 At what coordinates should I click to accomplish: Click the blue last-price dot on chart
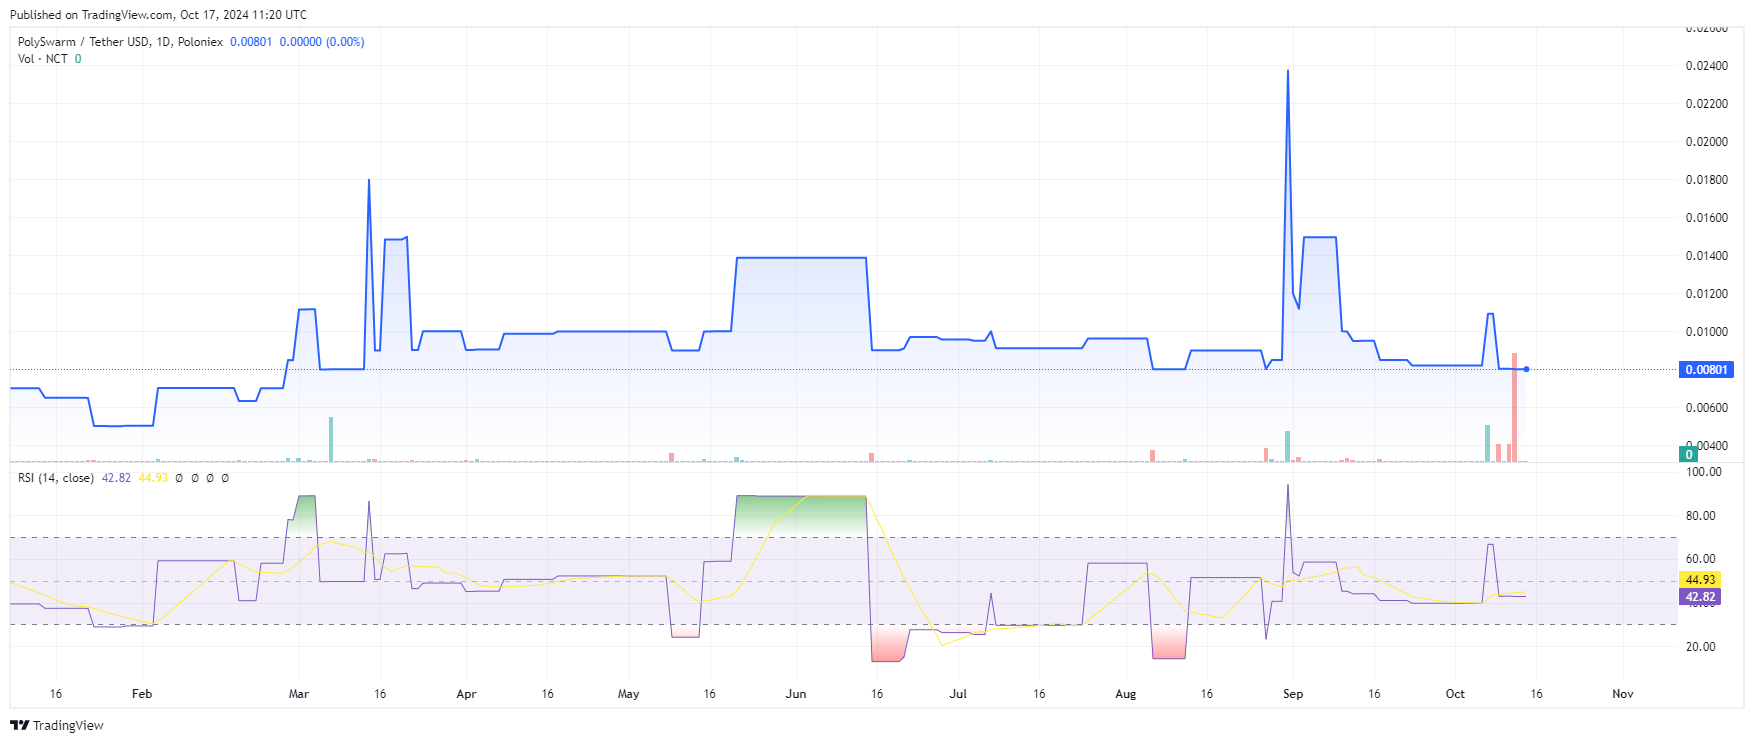[x=1526, y=369]
